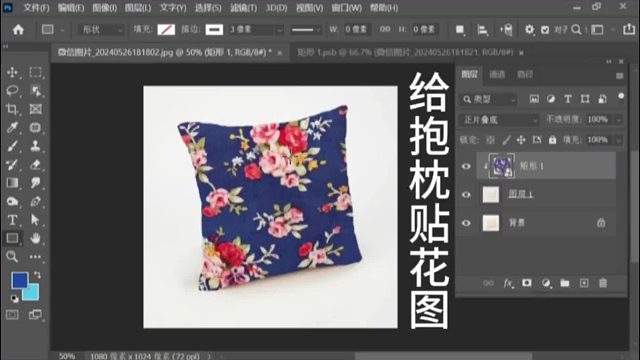Open path alignment options
This screenshot has height=360, width=640.
(x=482, y=29)
